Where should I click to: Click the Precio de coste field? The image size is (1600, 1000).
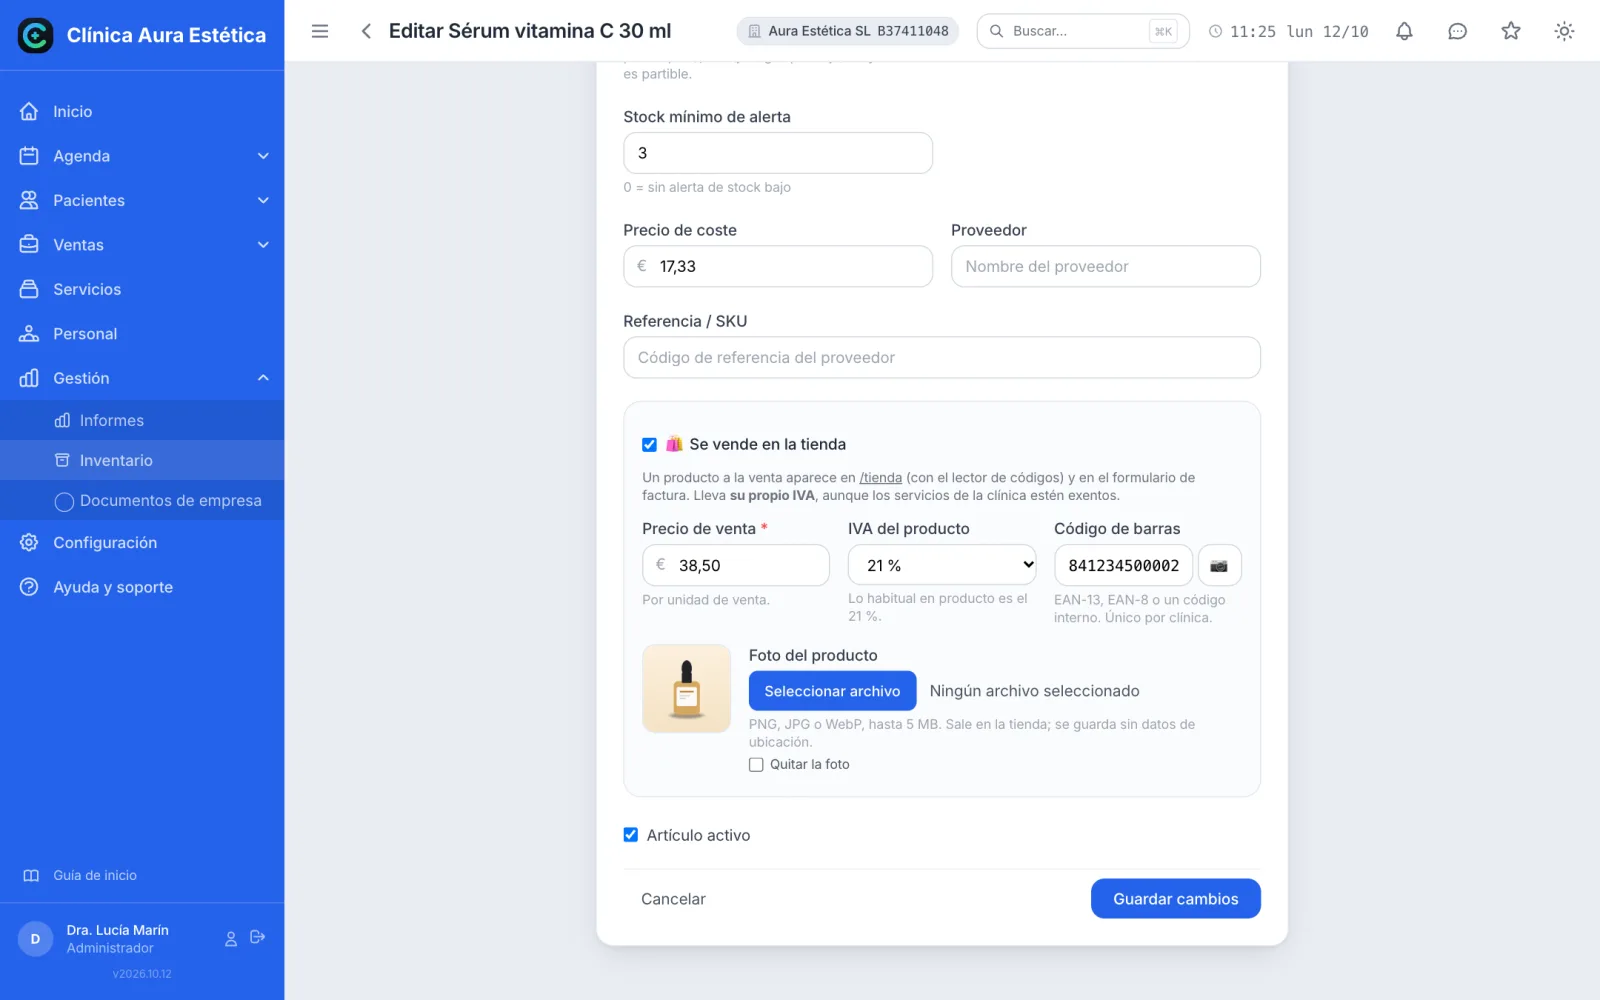click(778, 266)
